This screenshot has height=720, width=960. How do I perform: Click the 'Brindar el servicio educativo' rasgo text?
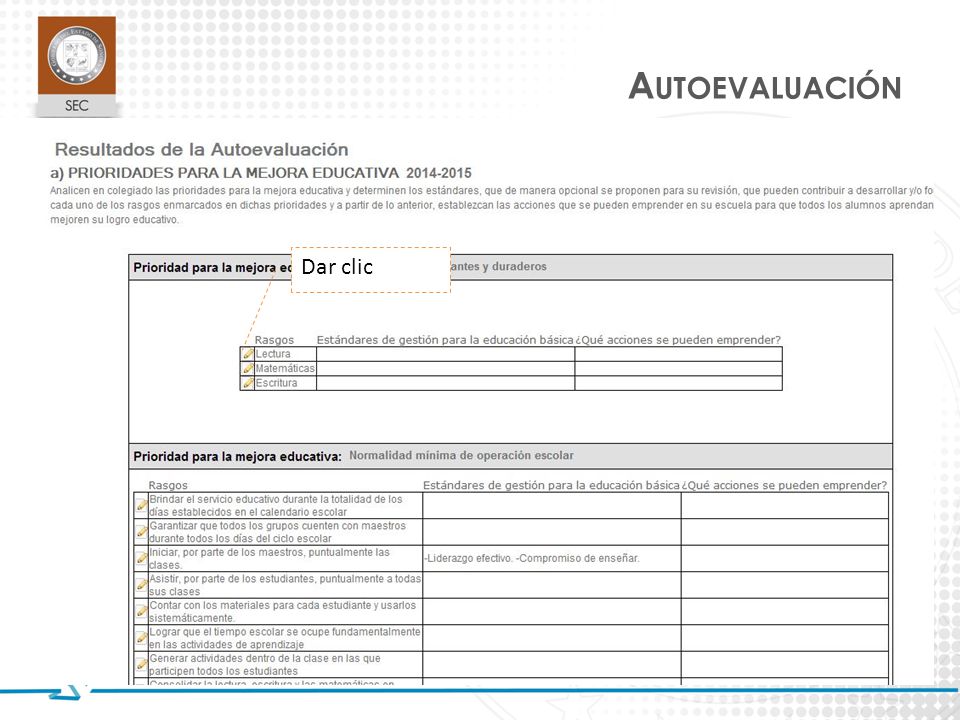[x=276, y=506]
